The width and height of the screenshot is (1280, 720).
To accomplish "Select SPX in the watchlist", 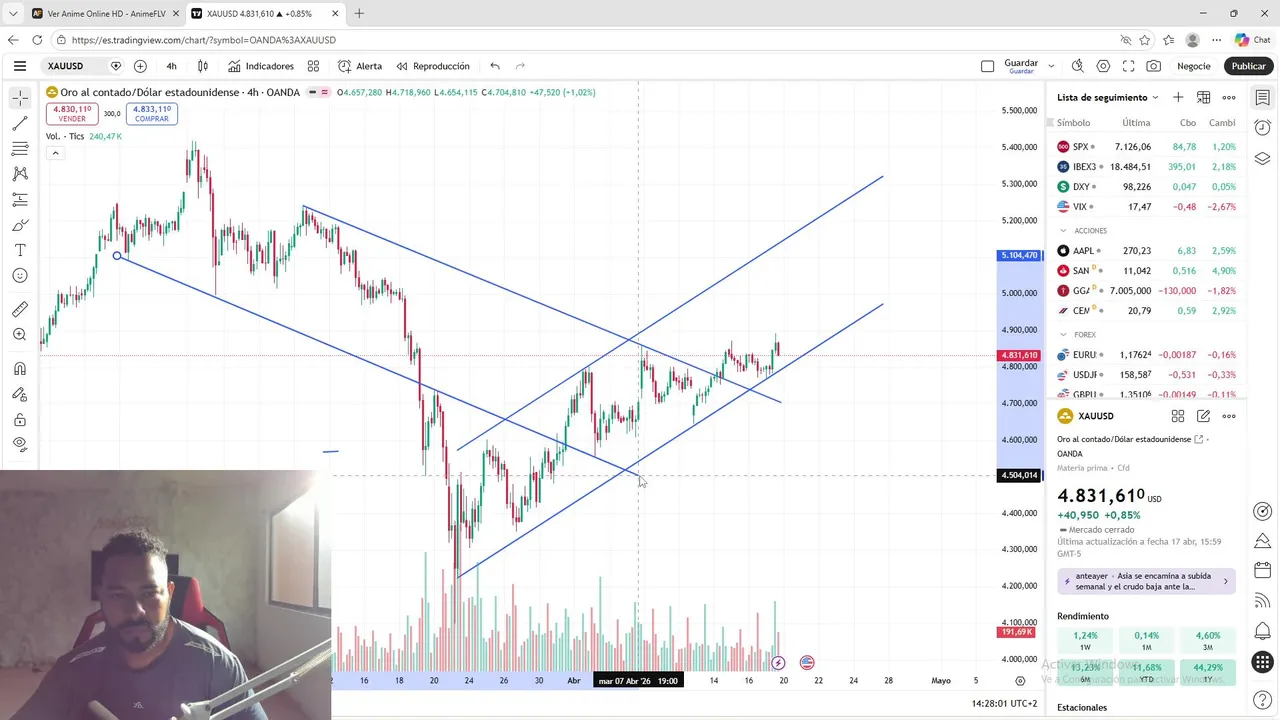I will pyautogui.click(x=1146, y=147).
